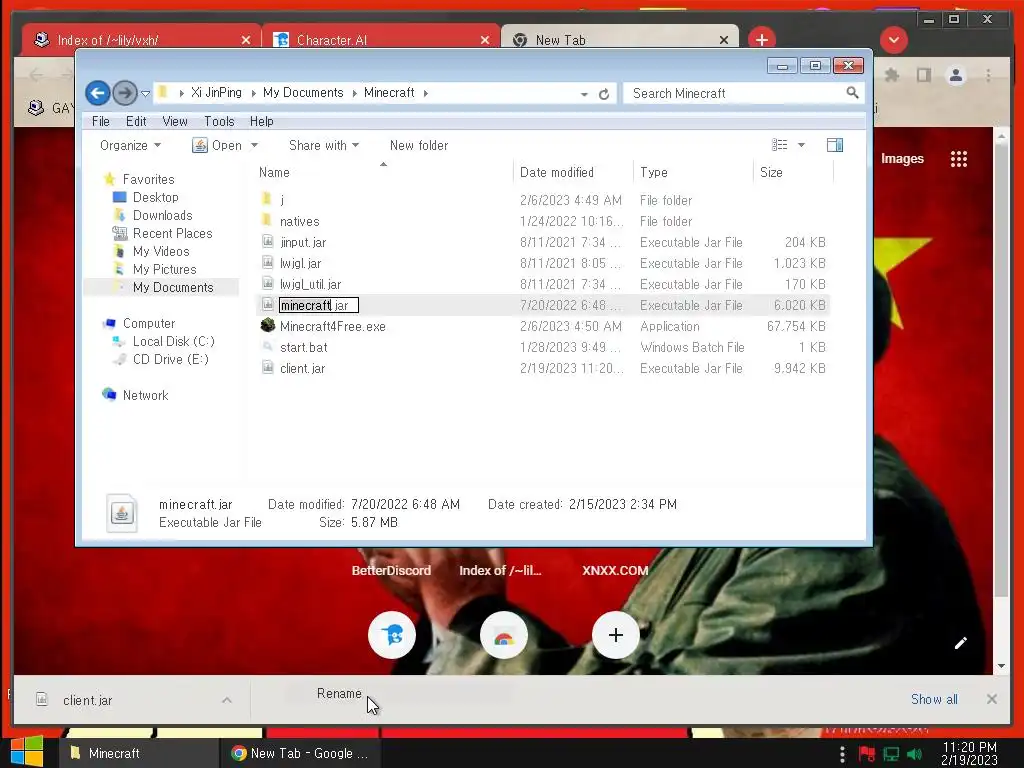Click the customize page pencil icon
1024x768 pixels.
[961, 643]
